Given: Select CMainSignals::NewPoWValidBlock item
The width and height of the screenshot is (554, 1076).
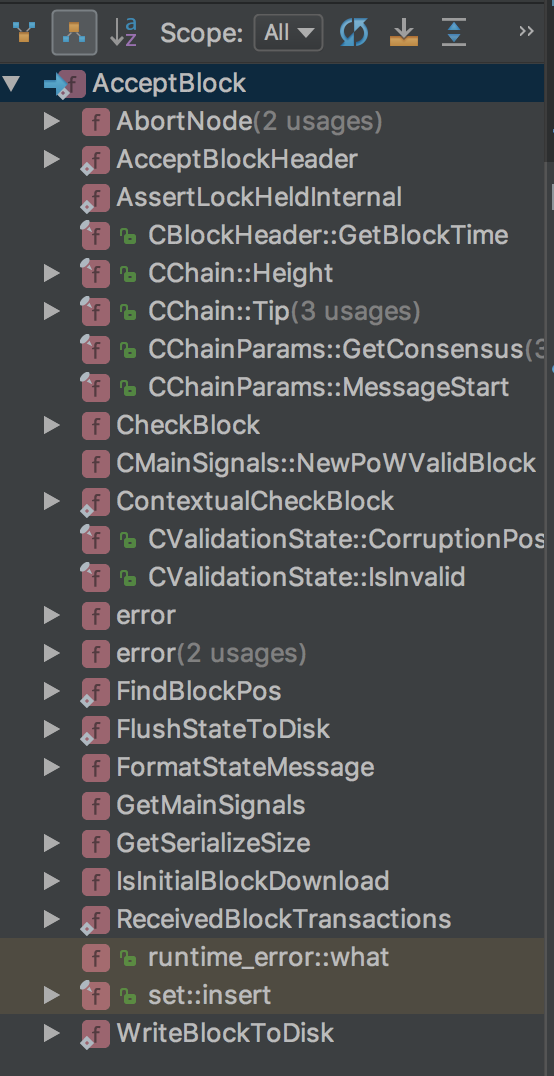Looking at the screenshot, I should [x=326, y=463].
